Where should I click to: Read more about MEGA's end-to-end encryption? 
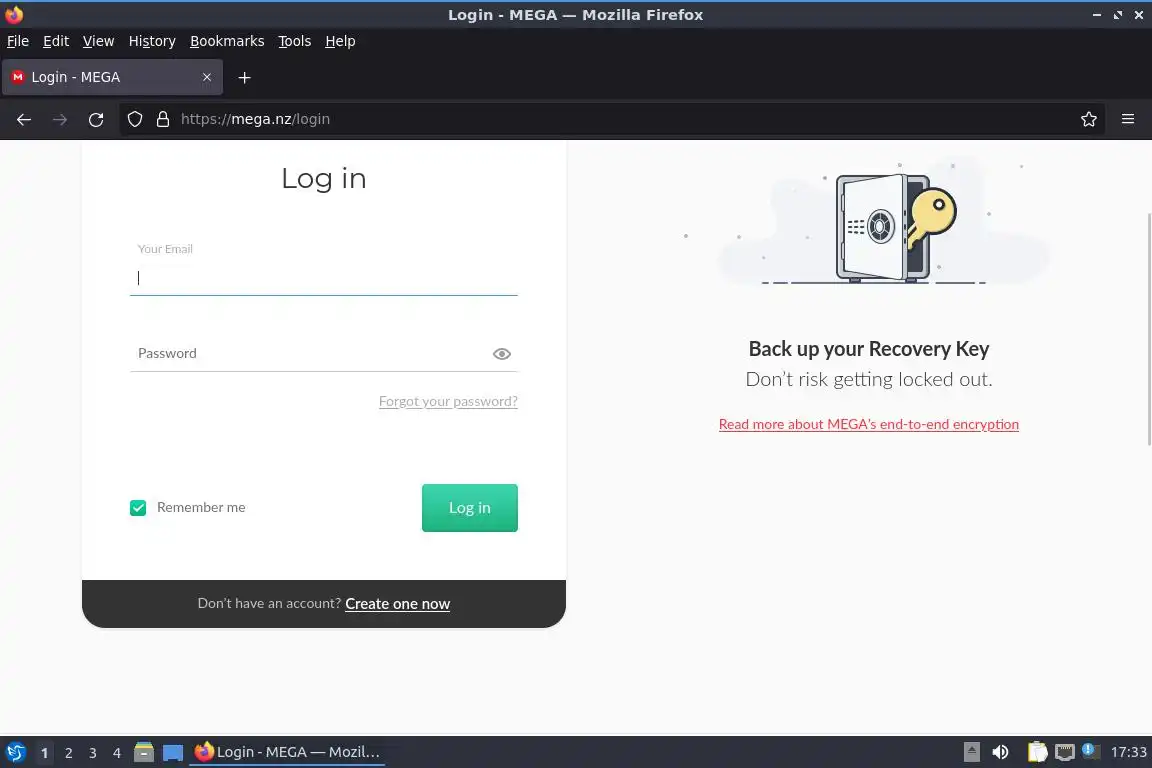[868, 424]
